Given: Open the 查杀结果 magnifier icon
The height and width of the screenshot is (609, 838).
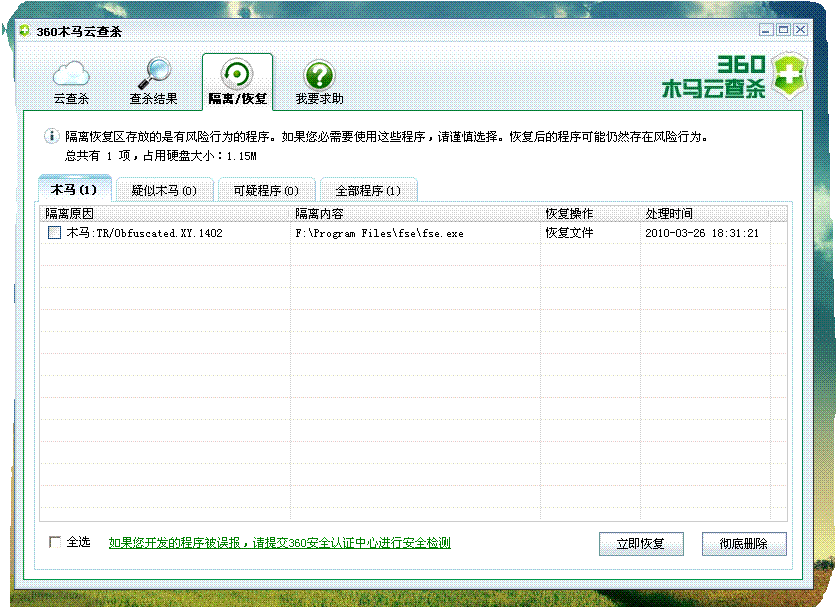Looking at the screenshot, I should (x=154, y=74).
